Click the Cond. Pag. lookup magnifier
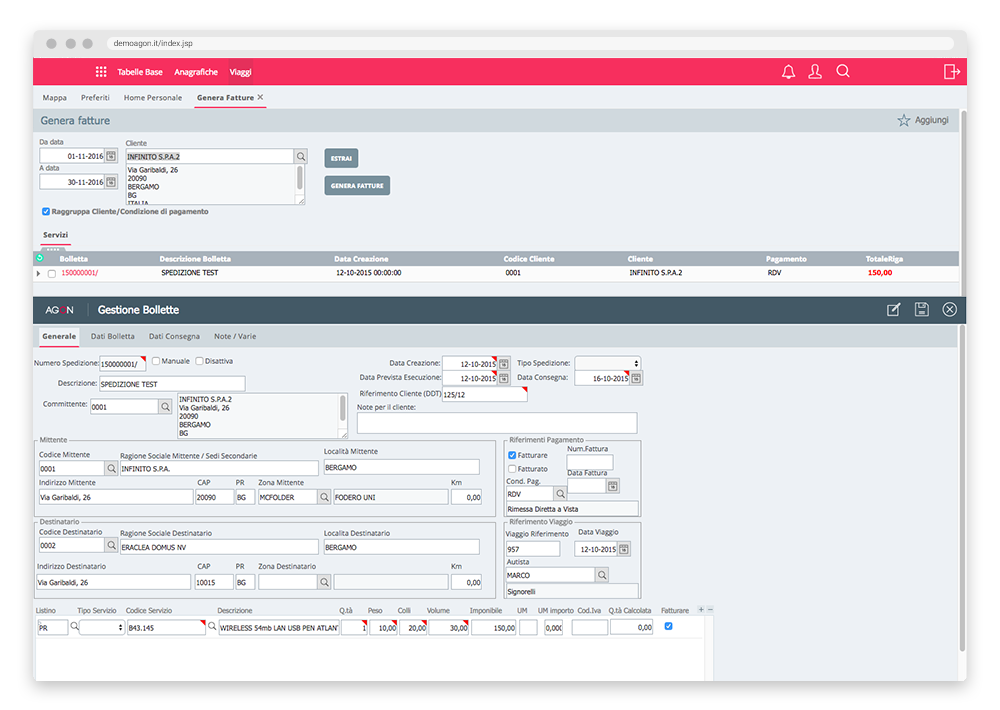This screenshot has height=710, width=1000. (x=561, y=494)
